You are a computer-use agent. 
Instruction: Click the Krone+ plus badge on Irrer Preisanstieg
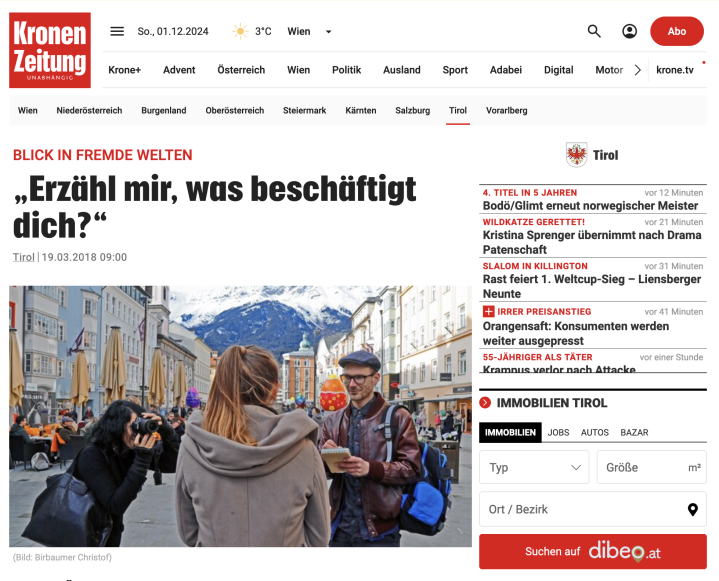click(488, 312)
